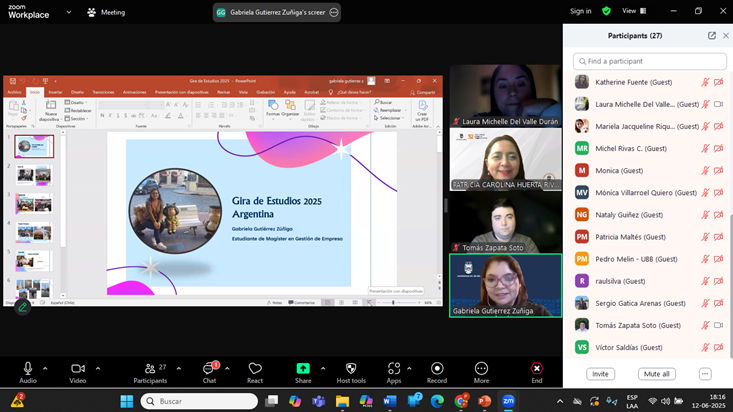Toggle Monica's muted microphone icon
The height and width of the screenshot is (412, 733).
tap(705, 171)
